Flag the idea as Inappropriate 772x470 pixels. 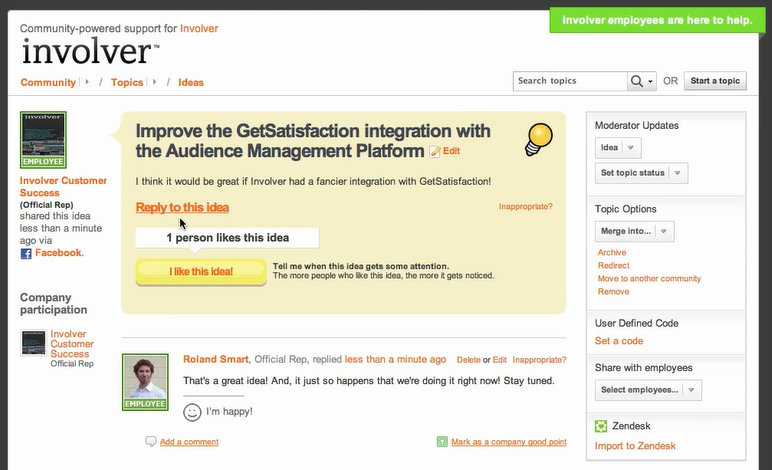point(525,206)
